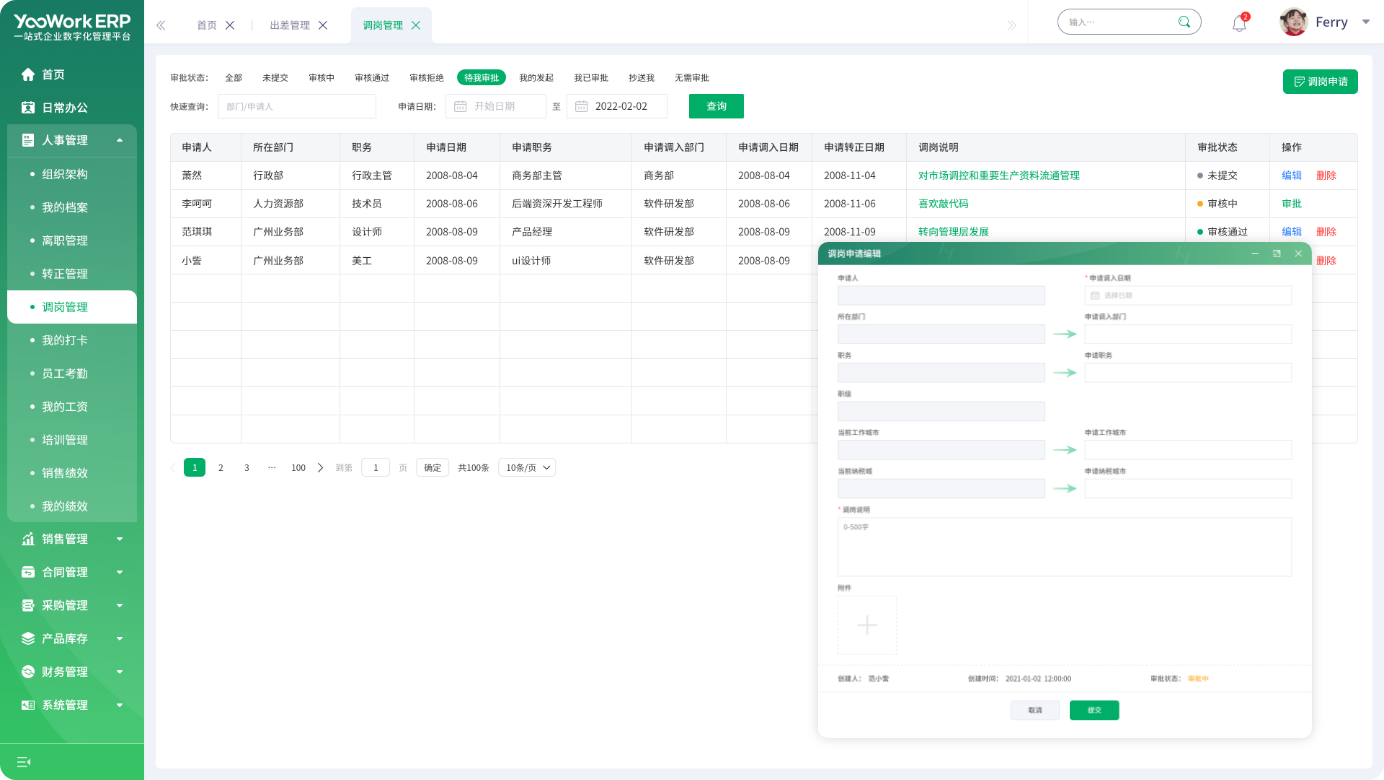Select the 待我审批 status filter
This screenshot has width=1384, height=780.
(481, 77)
